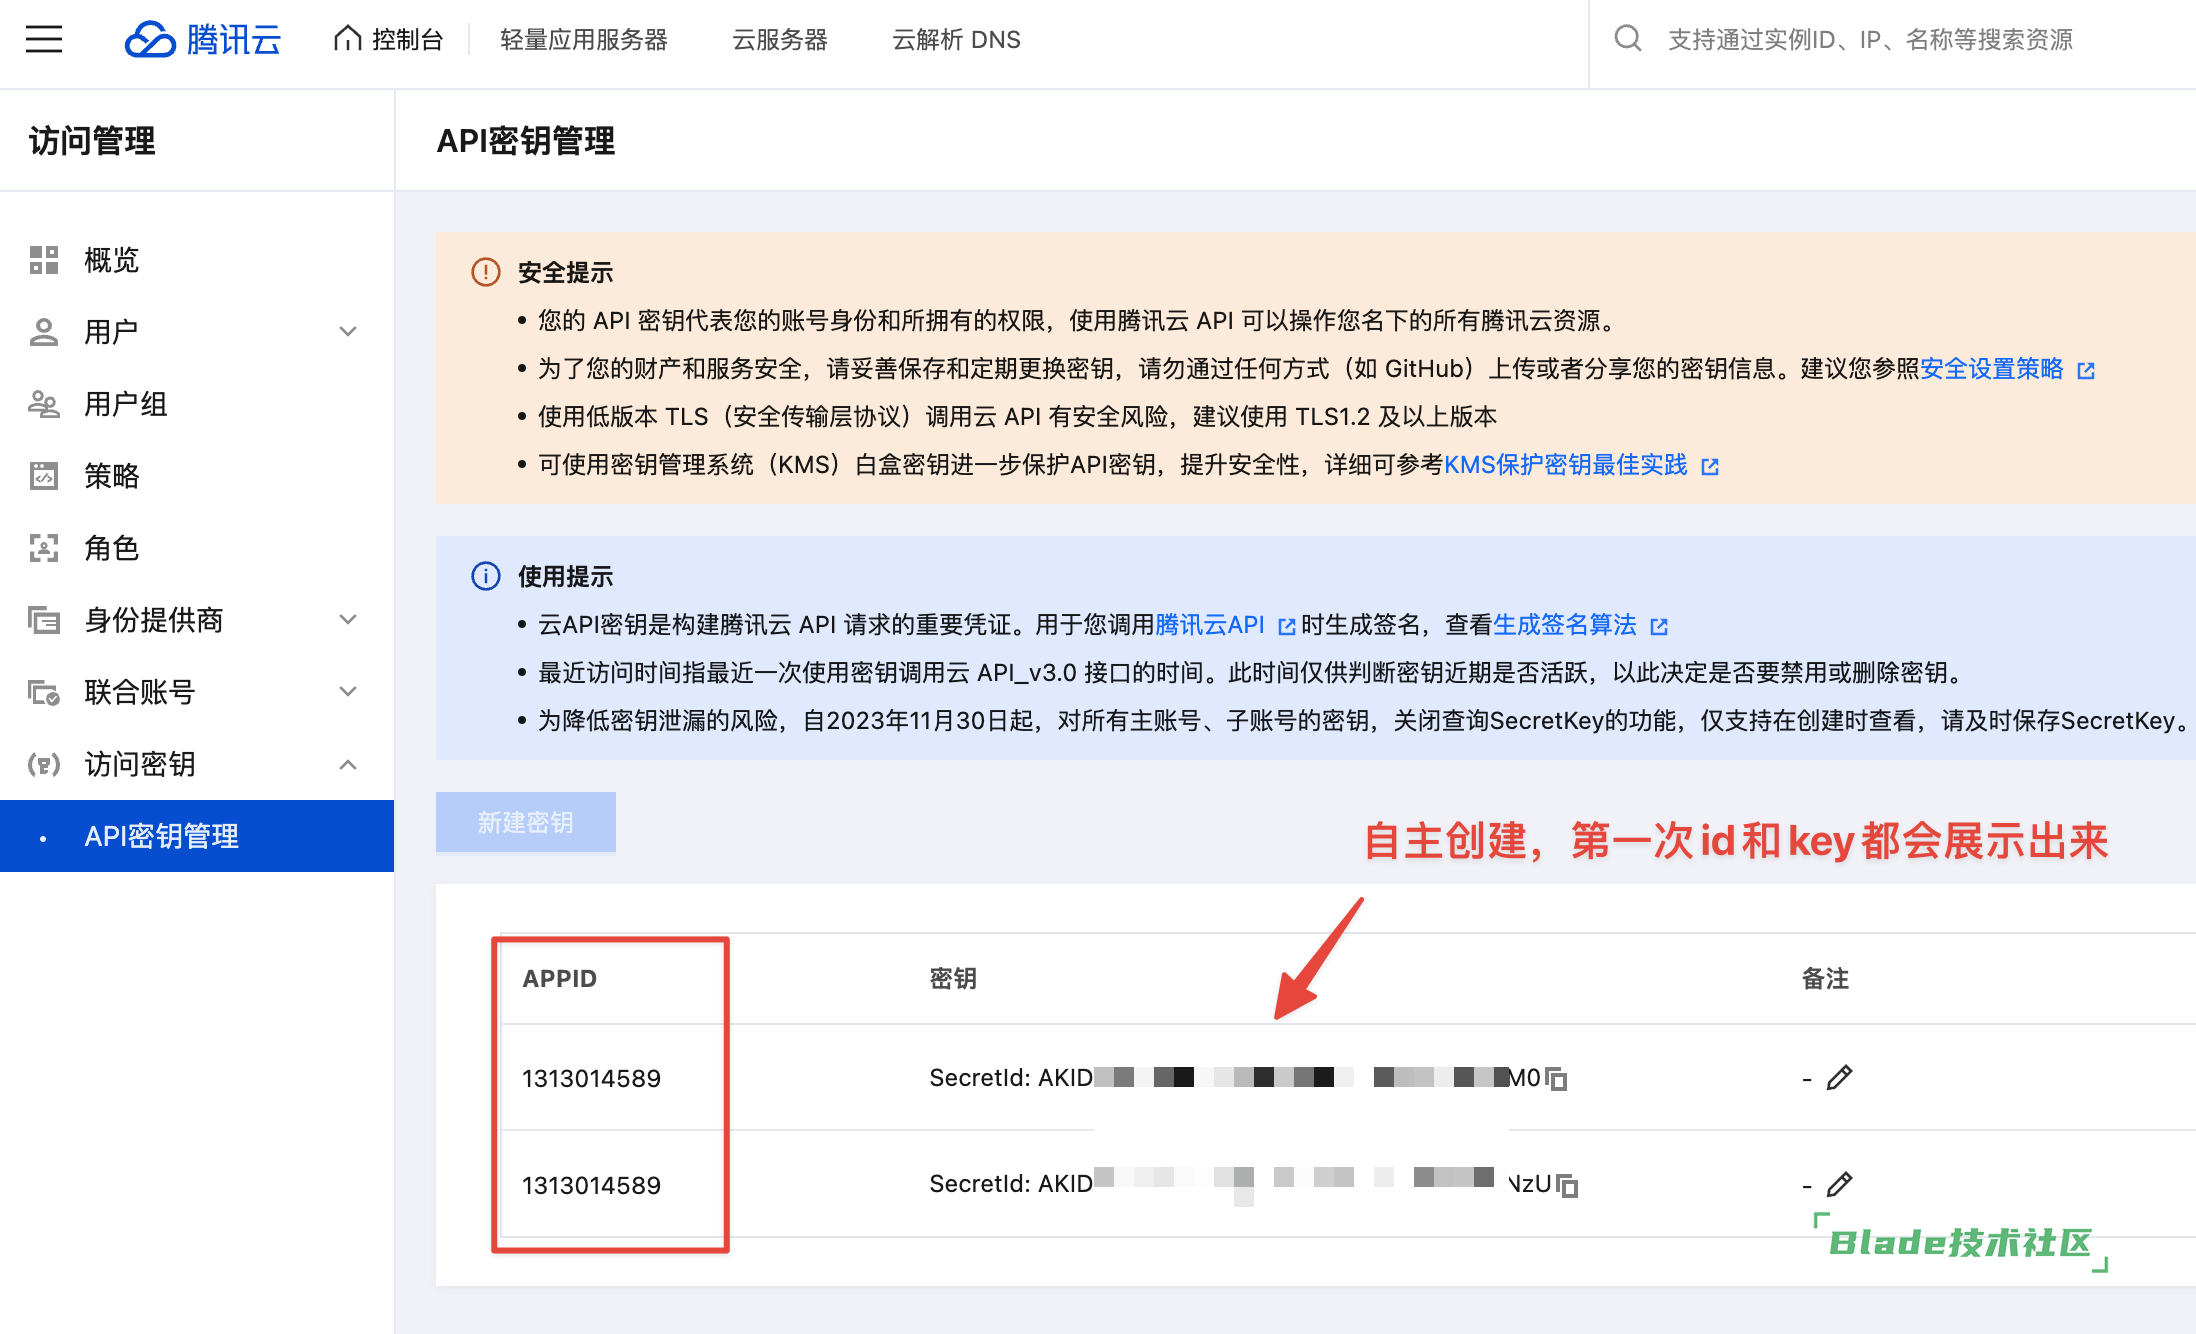
Task: Click APPID 1313014589 in first row
Action: (591, 1078)
